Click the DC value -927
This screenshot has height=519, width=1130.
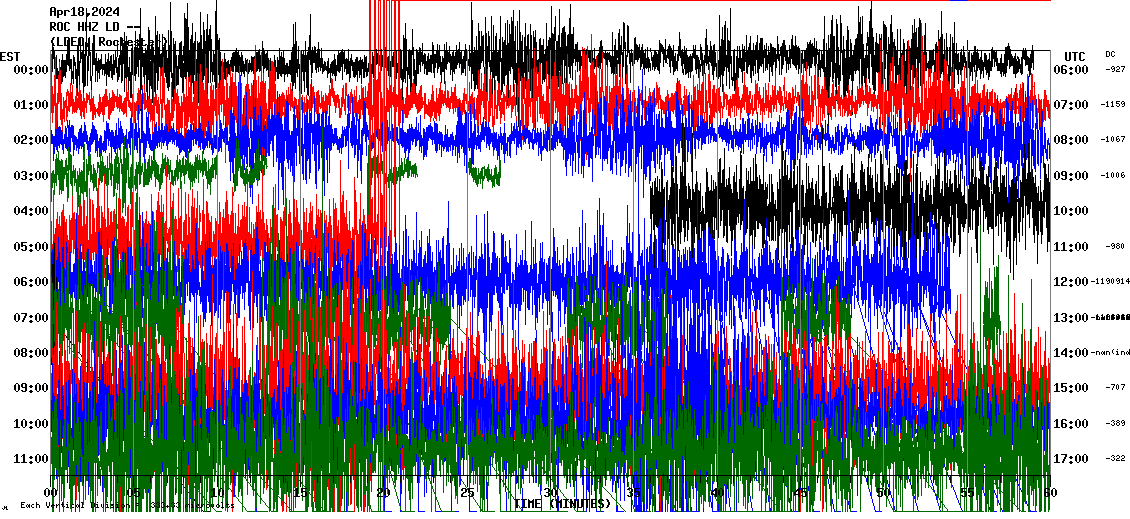point(1115,69)
